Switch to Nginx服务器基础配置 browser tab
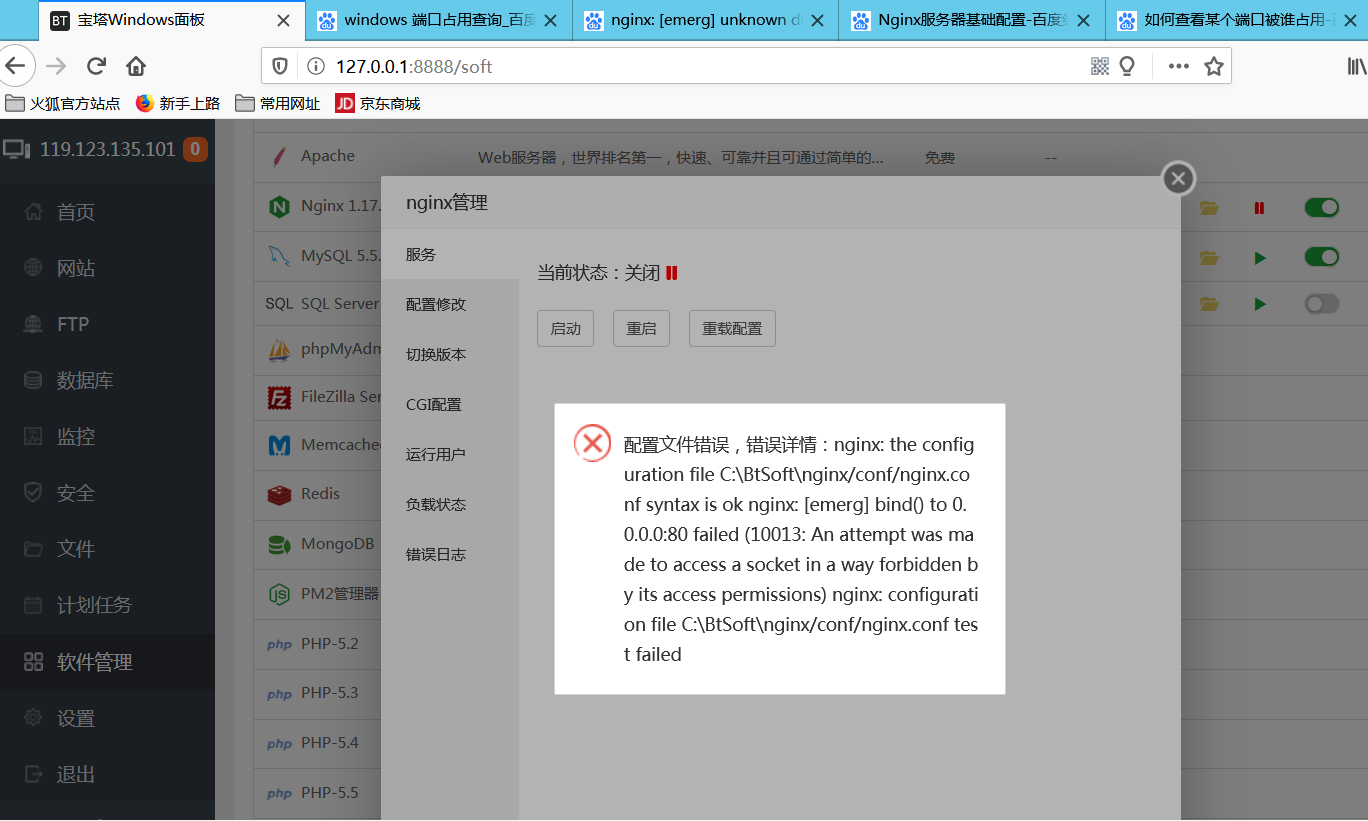Image resolution: width=1368 pixels, height=821 pixels. (x=972, y=20)
